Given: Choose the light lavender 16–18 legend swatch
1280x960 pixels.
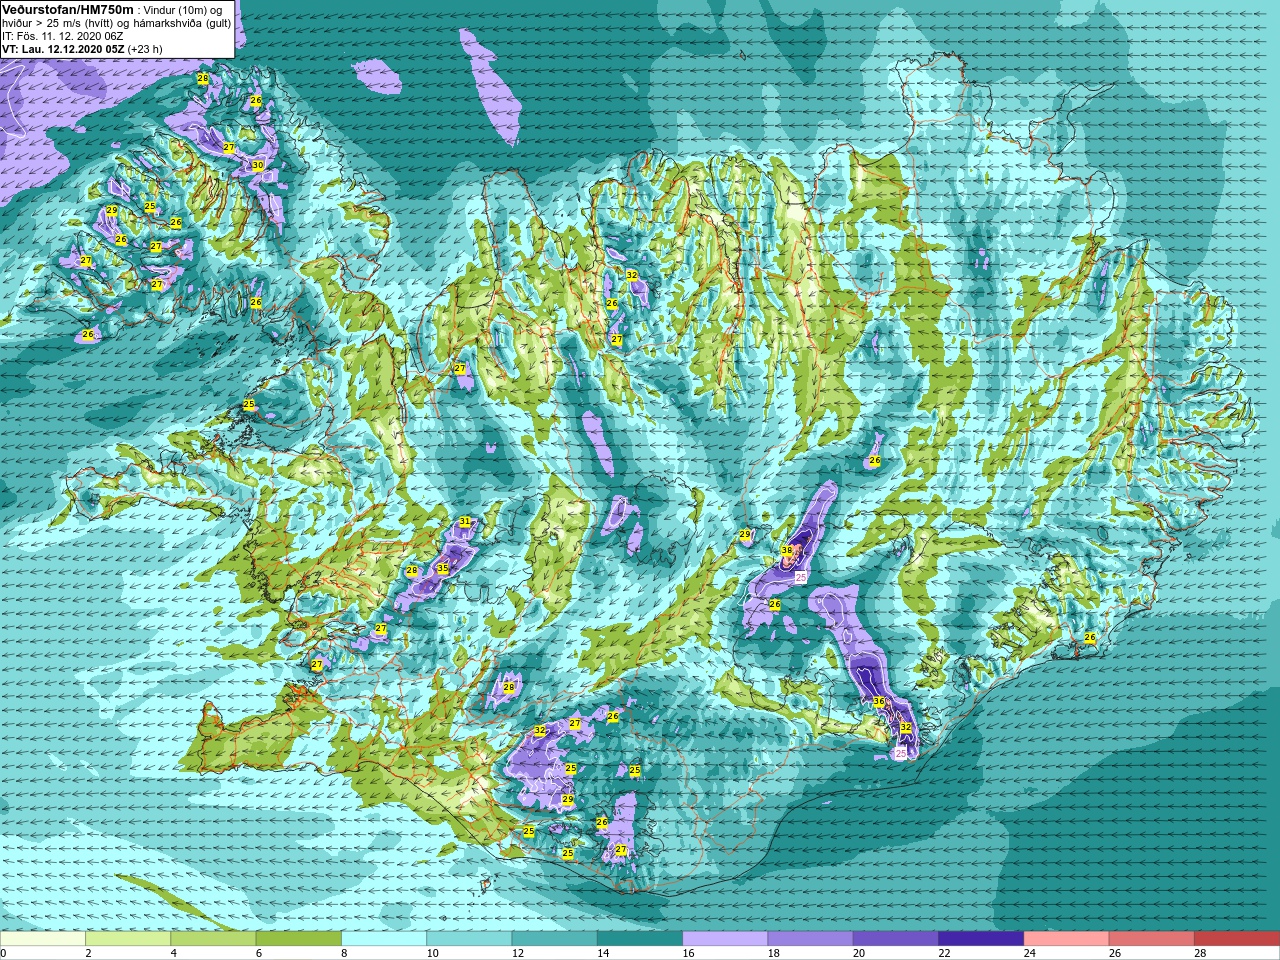Looking at the screenshot, I should (725, 938).
